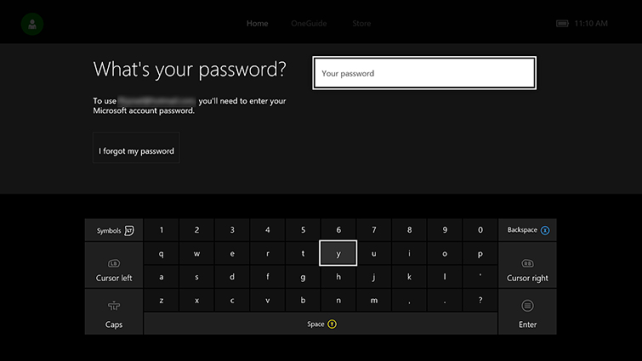Screen dimensions: 642x361
Task: Choose the g key
Action: pyautogui.click(x=303, y=277)
